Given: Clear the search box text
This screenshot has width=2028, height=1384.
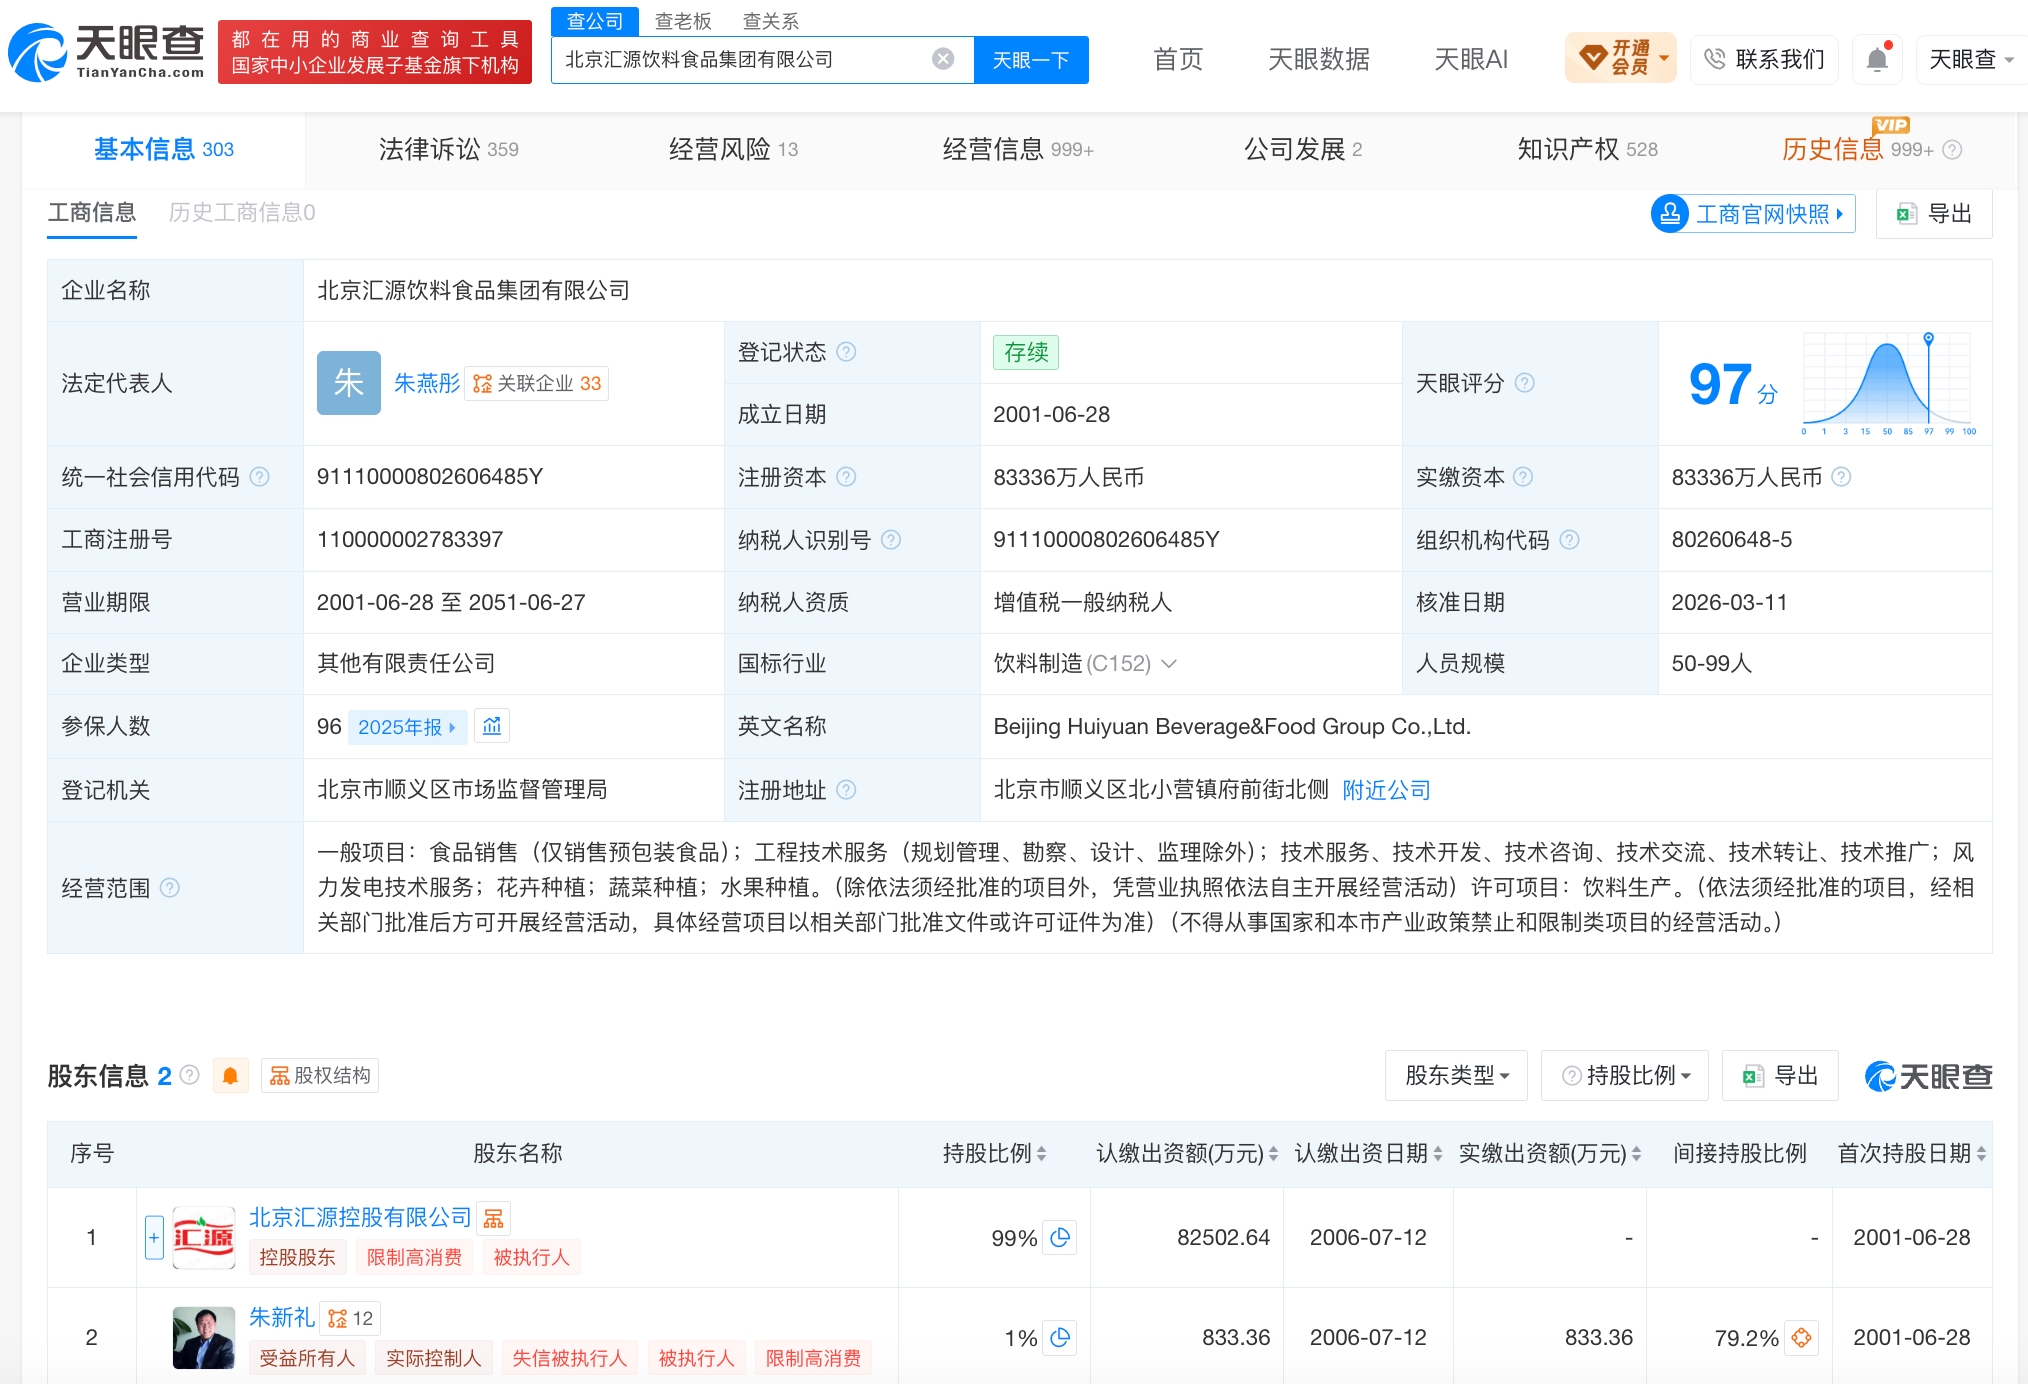Looking at the screenshot, I should (942, 59).
